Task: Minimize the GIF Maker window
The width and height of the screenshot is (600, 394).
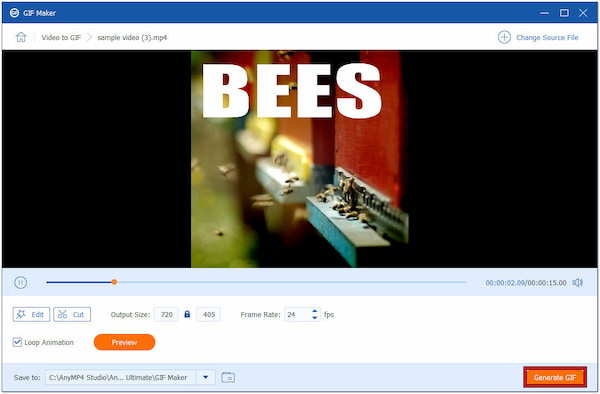Action: (x=545, y=13)
